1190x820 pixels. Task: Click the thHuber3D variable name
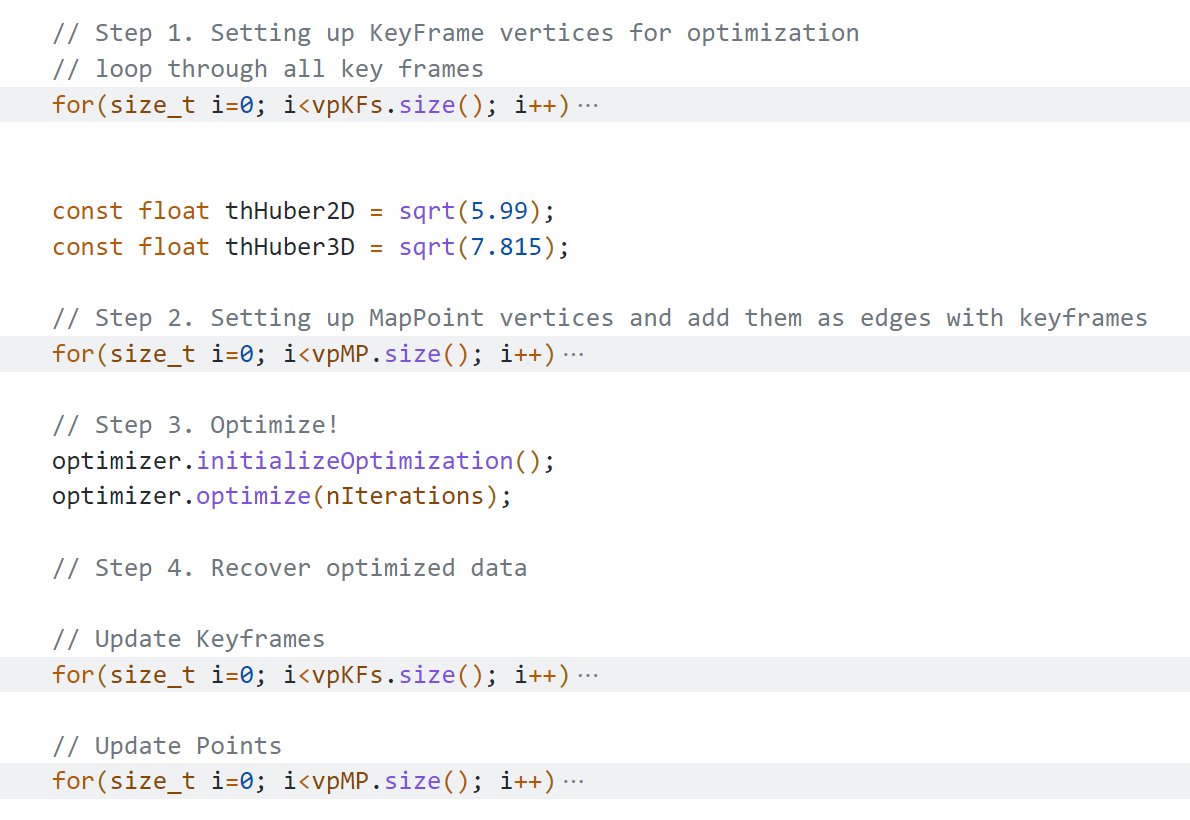point(290,247)
